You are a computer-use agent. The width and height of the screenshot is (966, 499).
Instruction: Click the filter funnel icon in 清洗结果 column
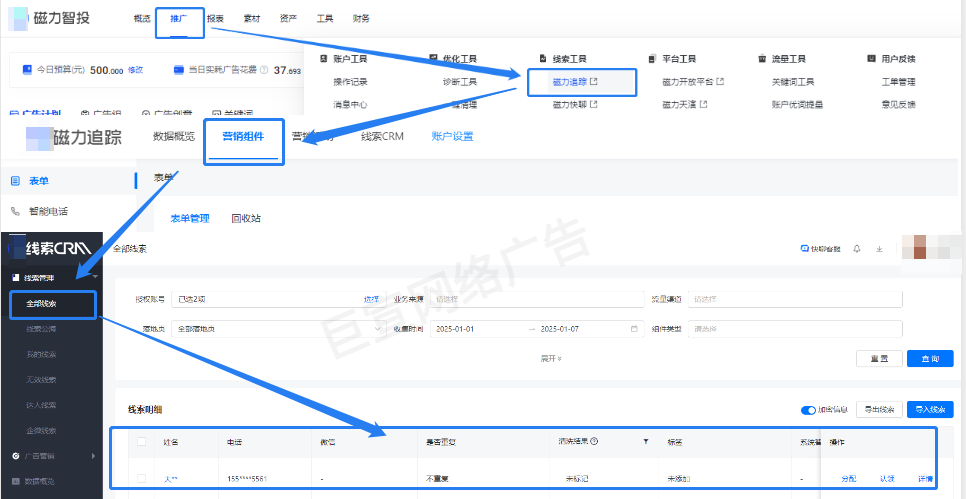pos(646,442)
